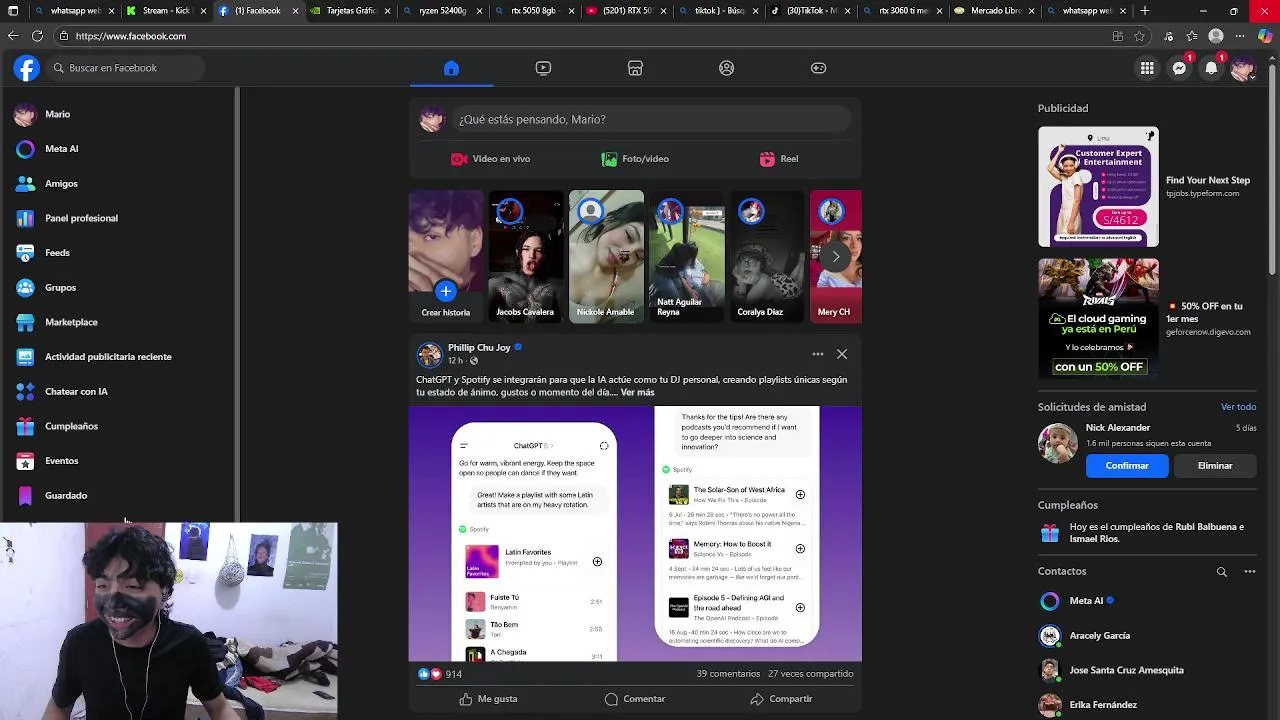This screenshot has height=720, width=1280.
Task: Open Contactos options three-dots
Action: click(1249, 572)
